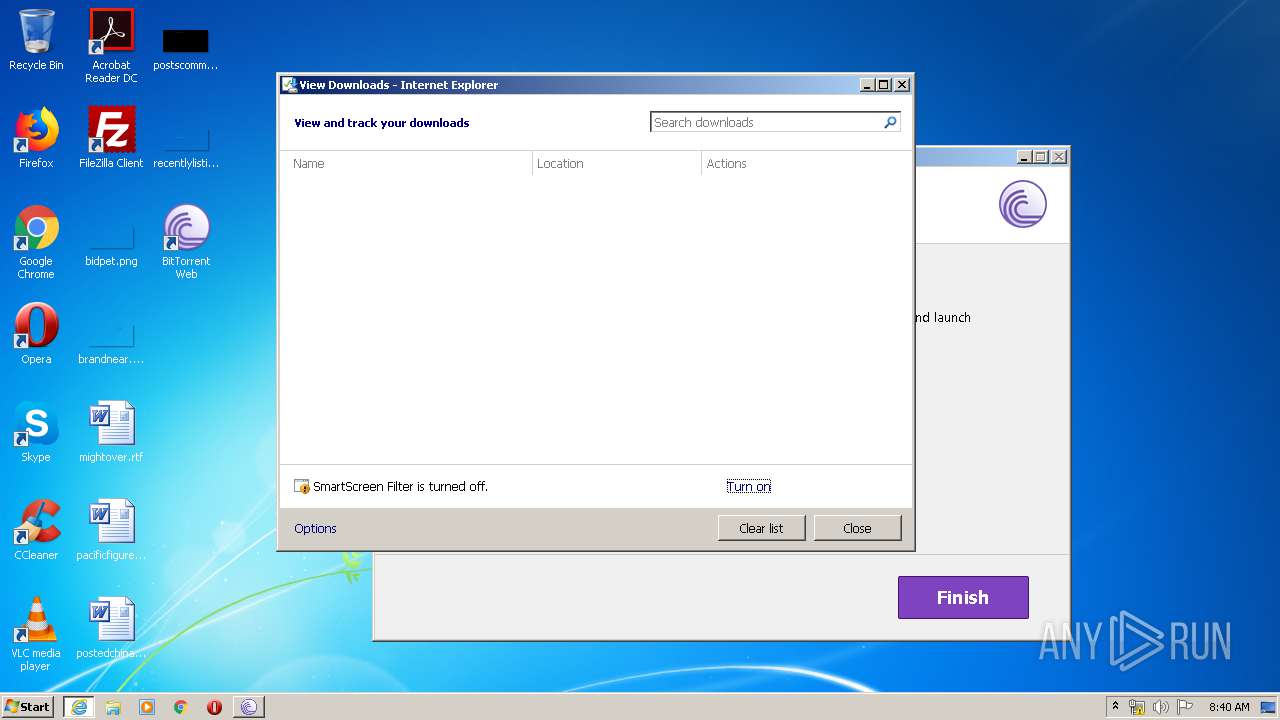
Task: Open CCleaner desktop shortcut
Action: click(36, 530)
